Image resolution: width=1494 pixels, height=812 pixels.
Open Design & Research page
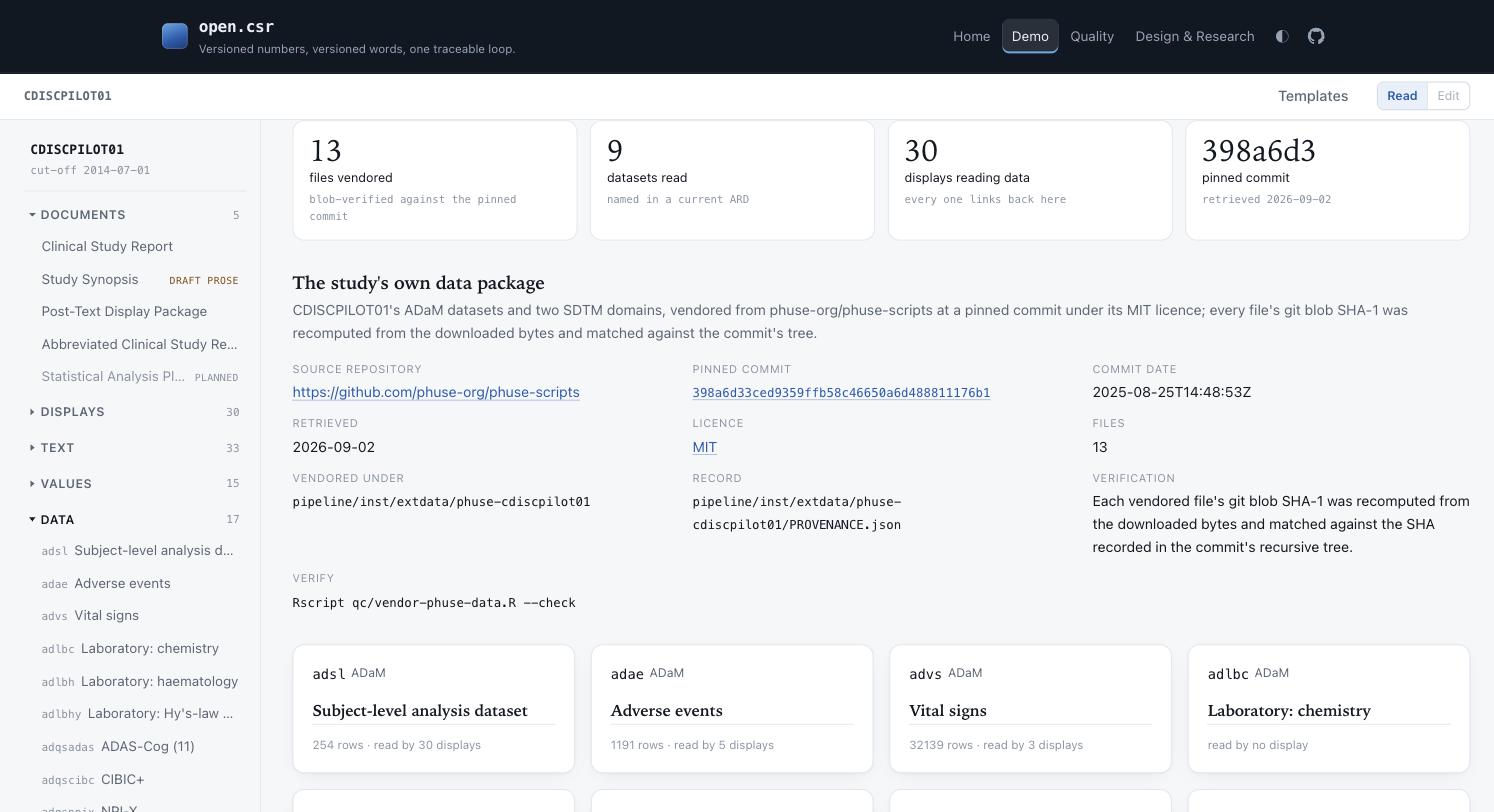click(1194, 36)
